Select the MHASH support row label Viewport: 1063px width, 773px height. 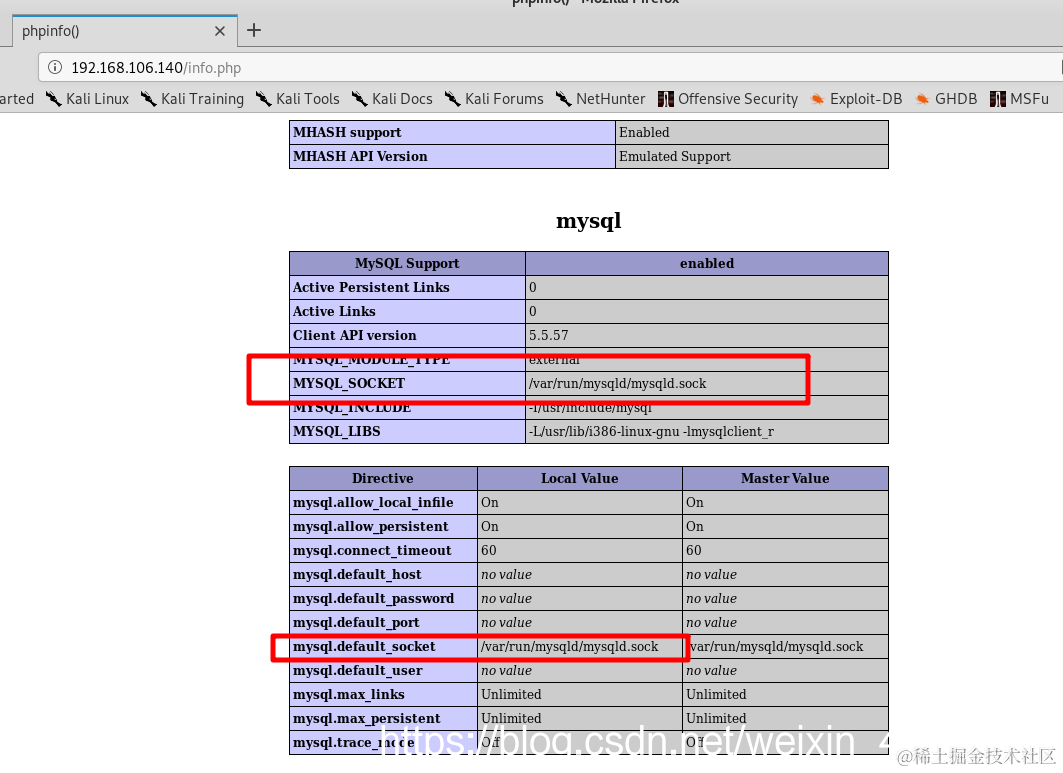pyautogui.click(x=347, y=132)
